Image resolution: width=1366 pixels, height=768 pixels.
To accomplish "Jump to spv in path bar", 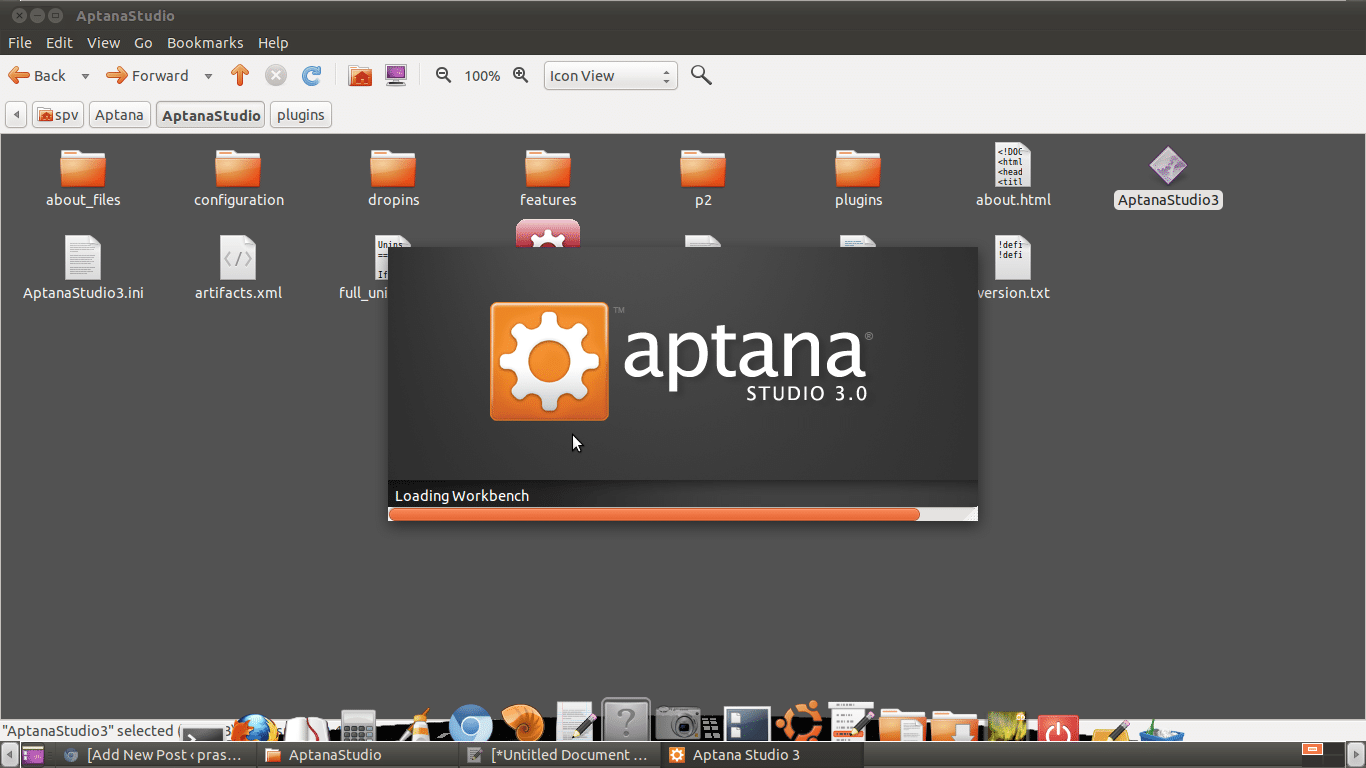I will pyautogui.click(x=58, y=115).
